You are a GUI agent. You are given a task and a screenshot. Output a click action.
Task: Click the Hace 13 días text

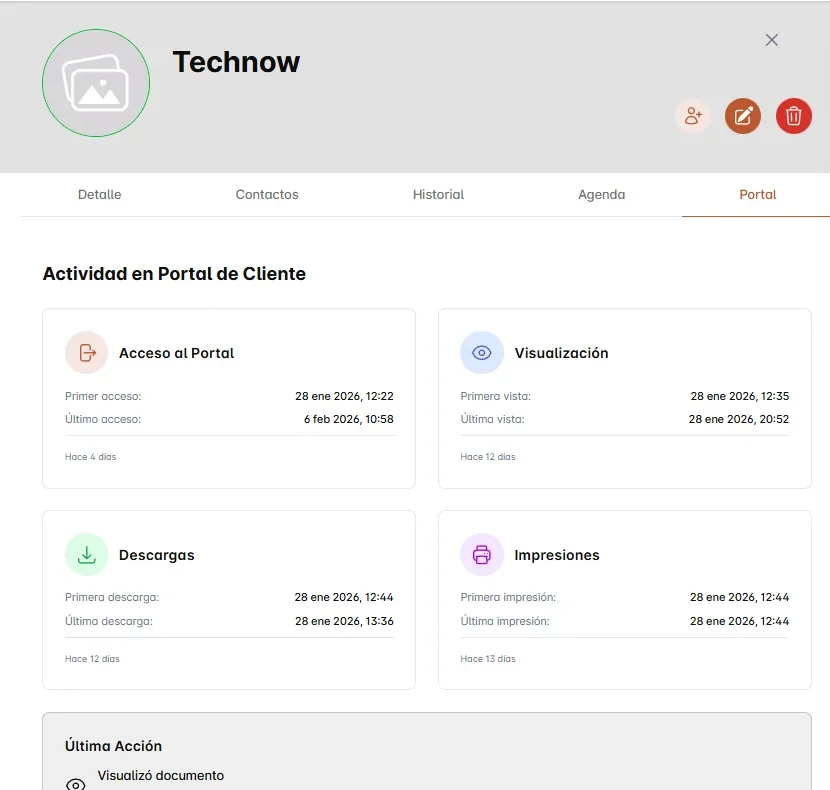(x=488, y=659)
